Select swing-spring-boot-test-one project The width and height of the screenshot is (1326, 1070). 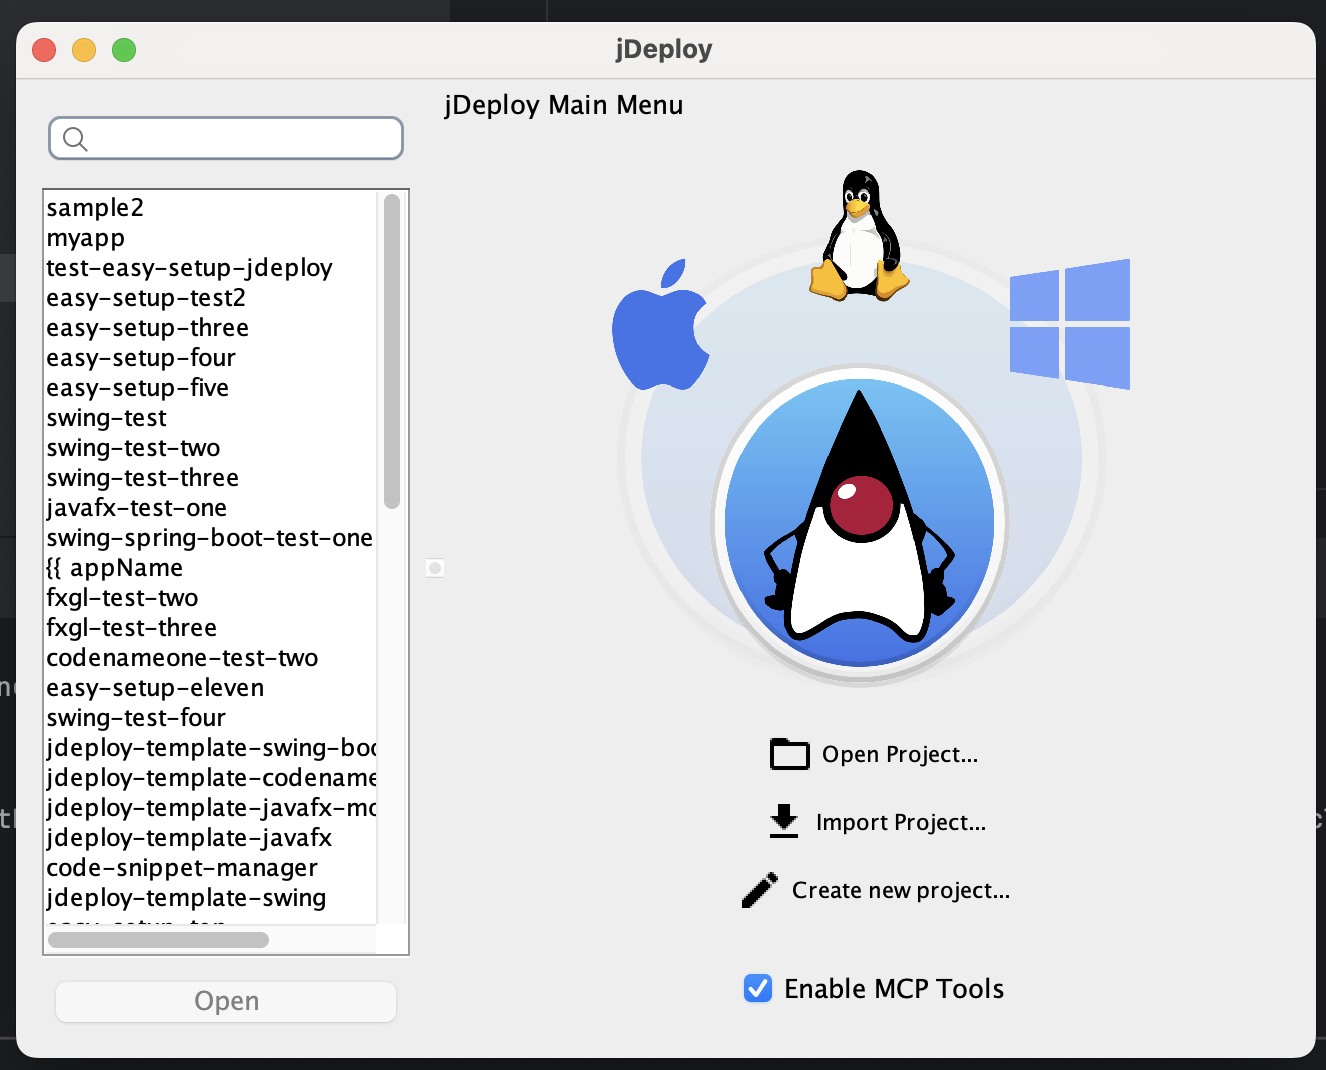tap(211, 538)
